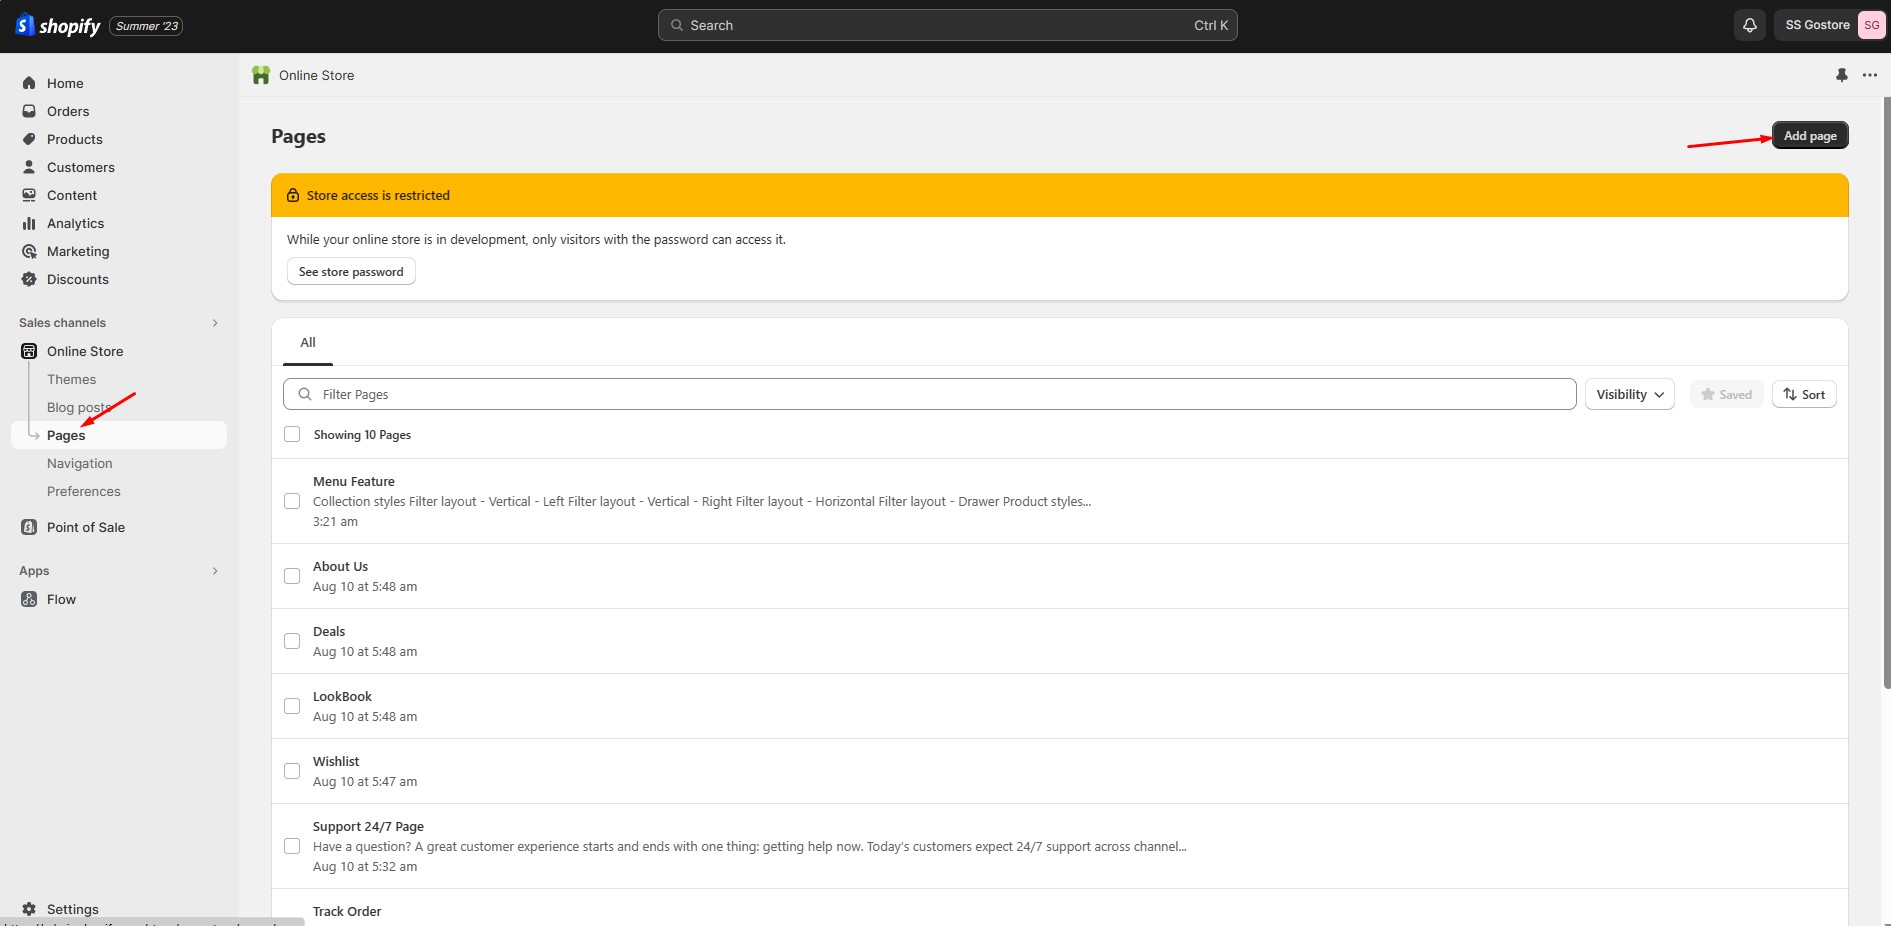Open Navigation under Online Store

click(79, 463)
